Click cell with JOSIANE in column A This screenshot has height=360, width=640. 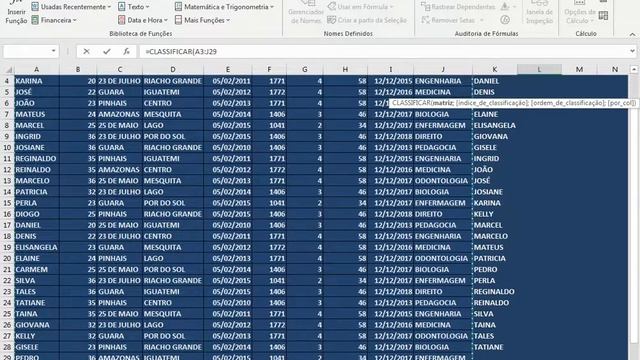click(x=37, y=147)
